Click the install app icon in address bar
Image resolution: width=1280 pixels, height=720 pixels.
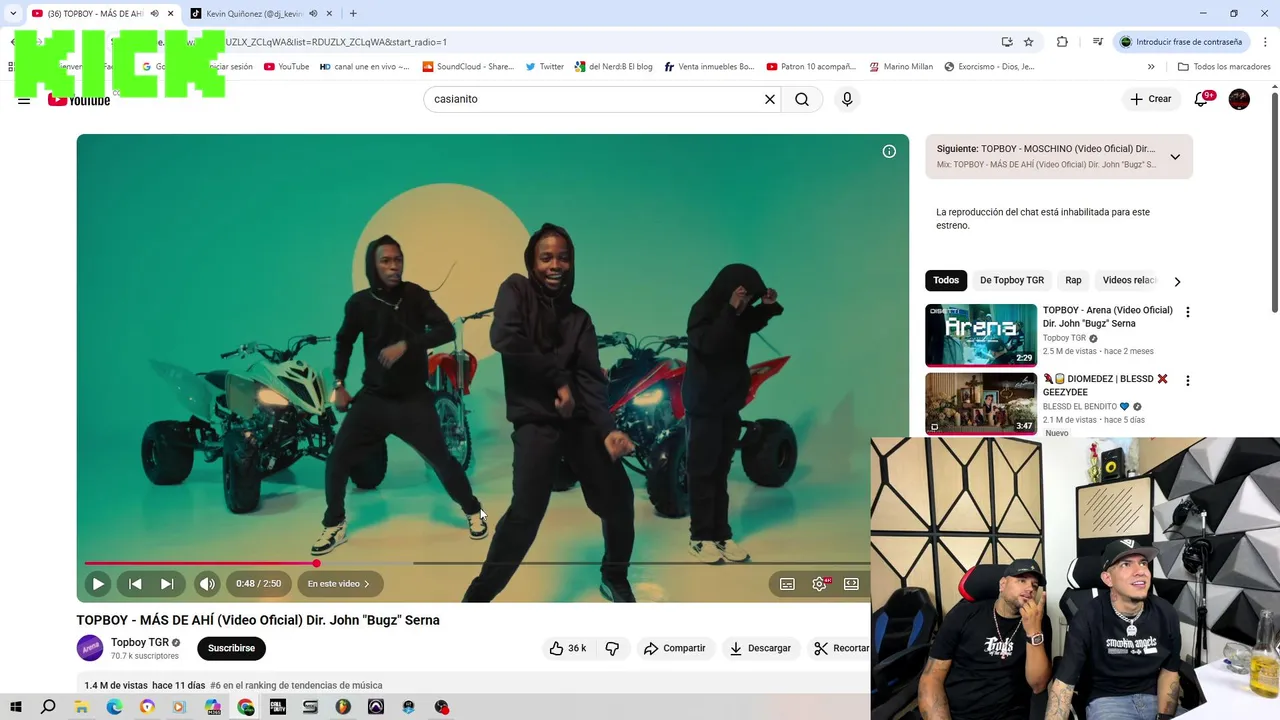click(1007, 42)
